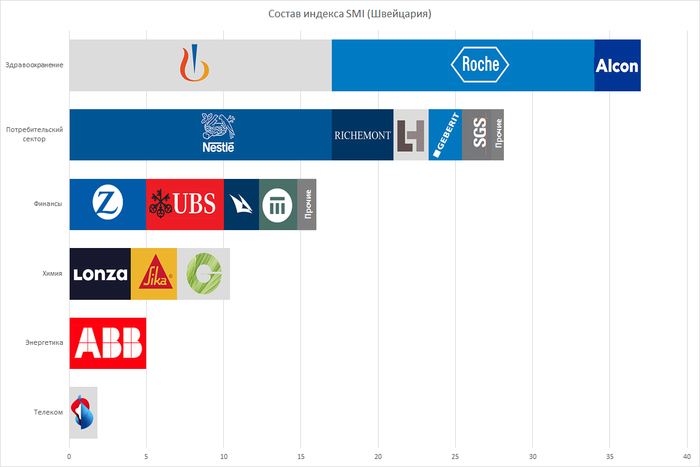
Task: Click the 35 axis tick label
Action: [610, 456]
